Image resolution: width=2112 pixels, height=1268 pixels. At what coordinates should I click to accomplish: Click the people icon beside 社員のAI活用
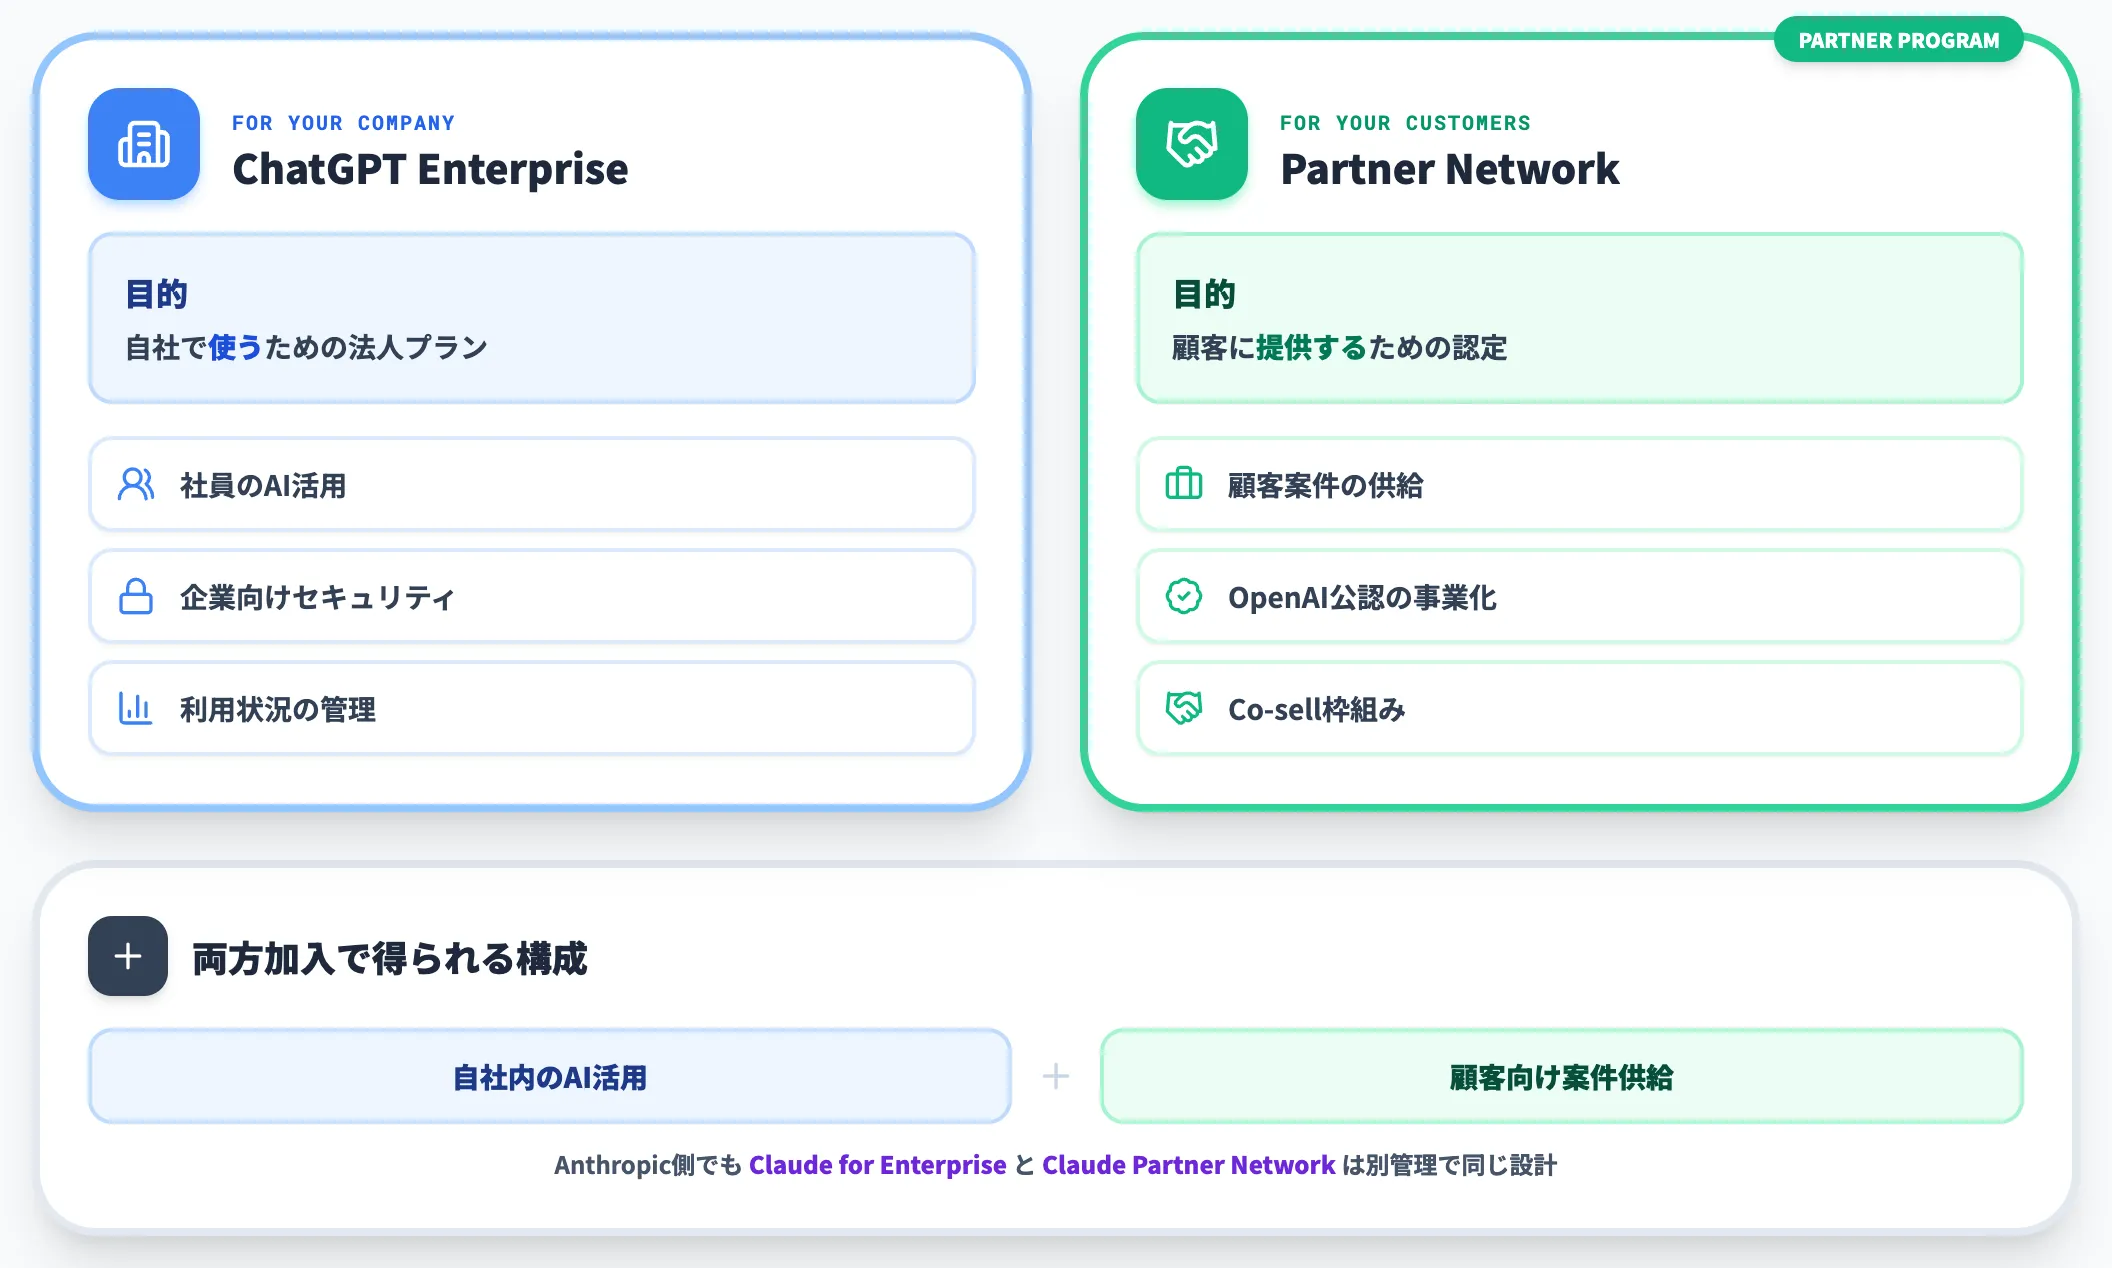coord(136,485)
